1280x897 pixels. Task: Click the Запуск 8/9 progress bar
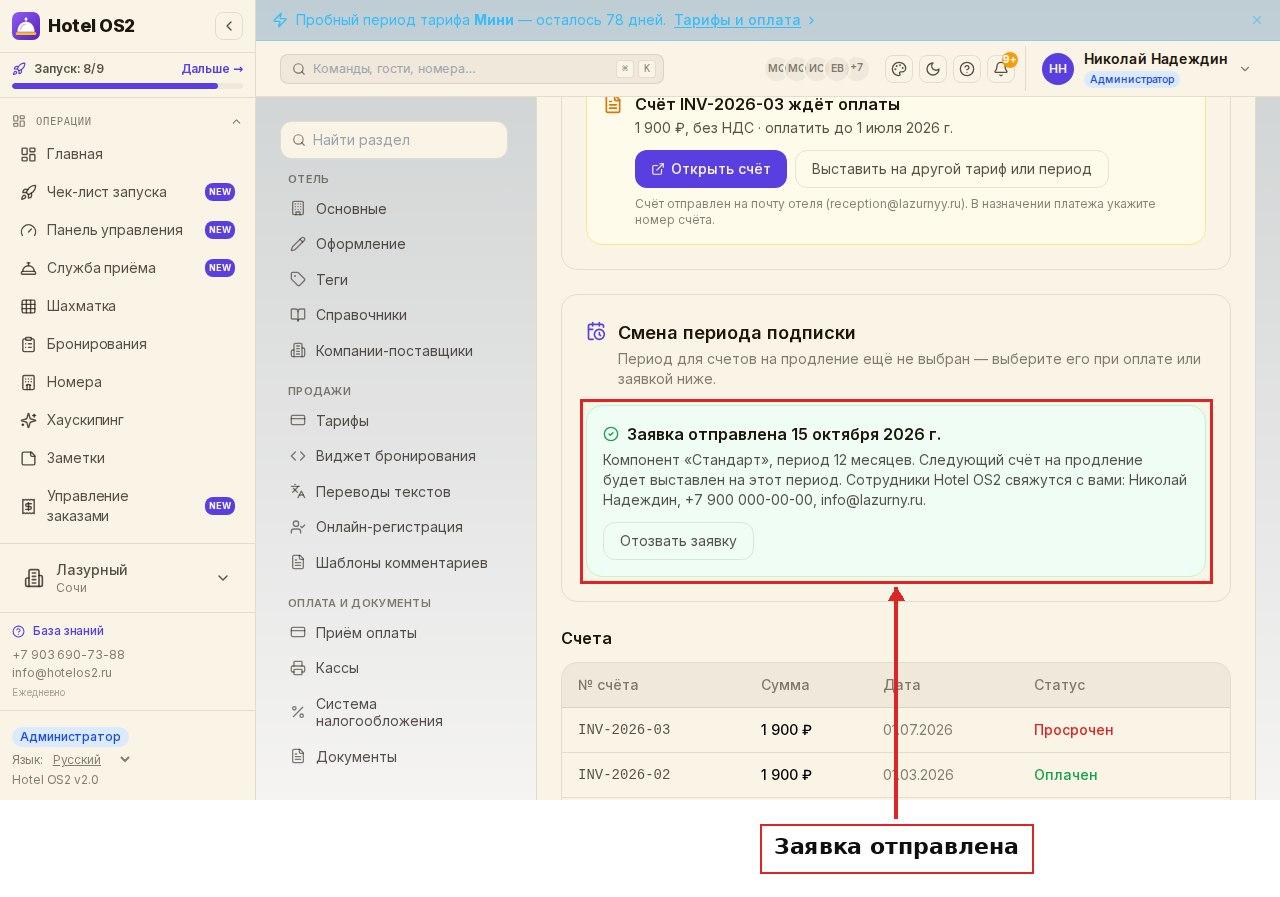point(127,86)
